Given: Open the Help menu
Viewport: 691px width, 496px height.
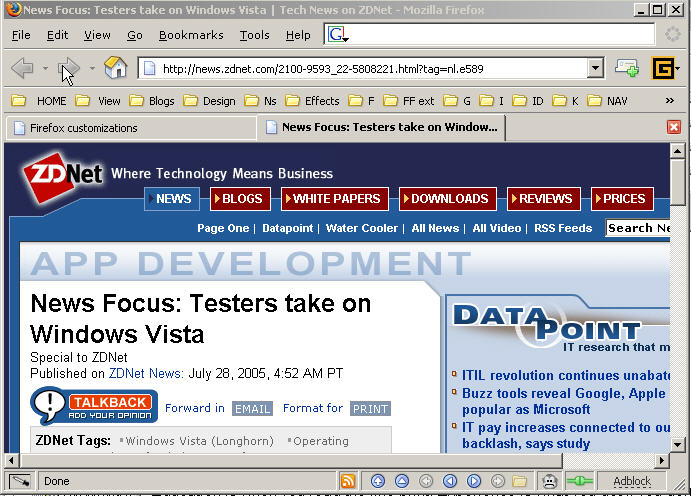Looking at the screenshot, I should pyautogui.click(x=298, y=35).
